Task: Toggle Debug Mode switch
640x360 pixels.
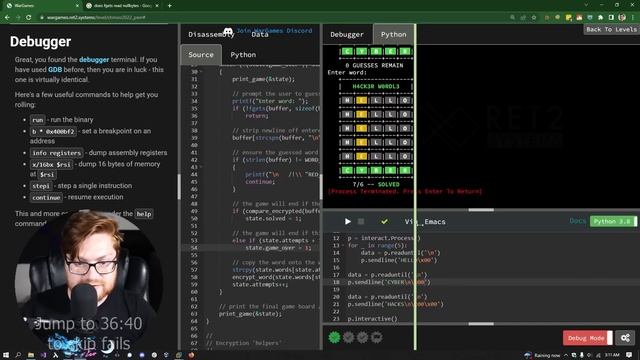Action: tap(587, 338)
